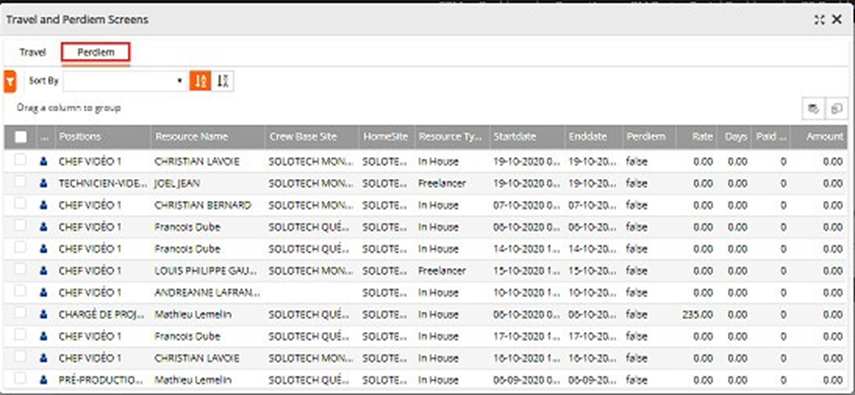Click the export grid icon above Amount
Image resolution: width=855 pixels, height=395 pixels.
(x=814, y=109)
